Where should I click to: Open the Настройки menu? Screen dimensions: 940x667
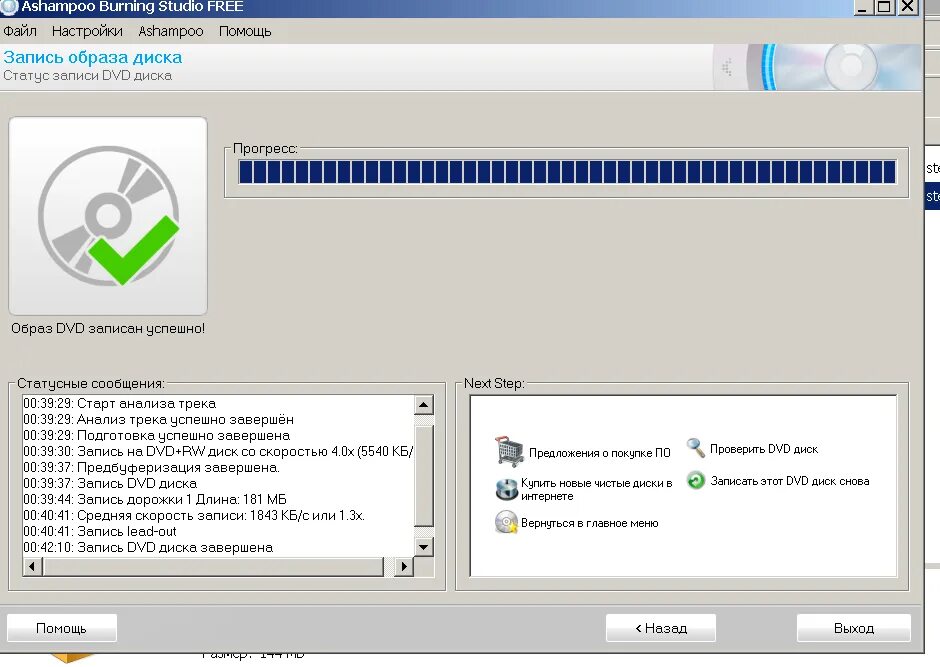point(87,31)
